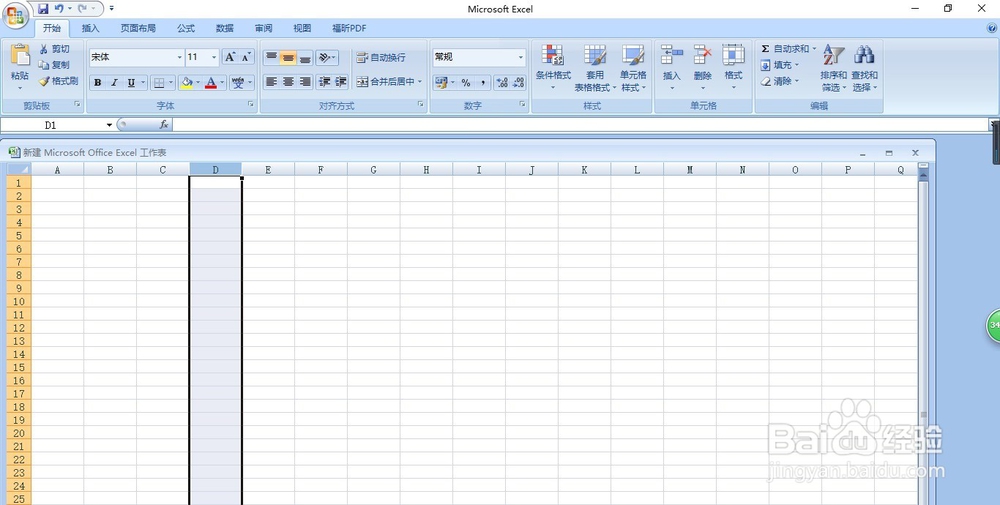Open the 福昕PDF tab
Screen dimensions: 1000x505
tap(349, 28)
